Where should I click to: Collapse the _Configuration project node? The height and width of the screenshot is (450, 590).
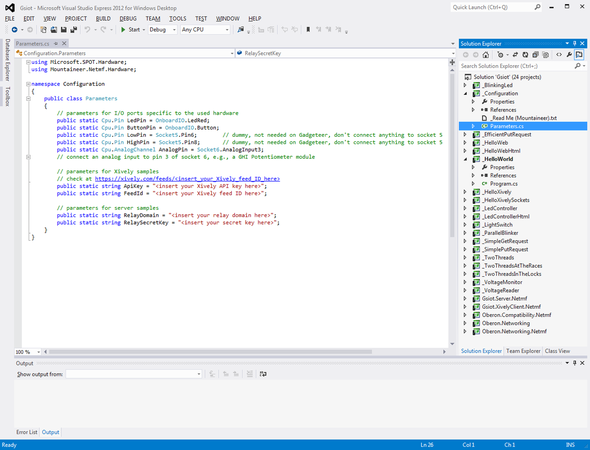click(x=465, y=94)
